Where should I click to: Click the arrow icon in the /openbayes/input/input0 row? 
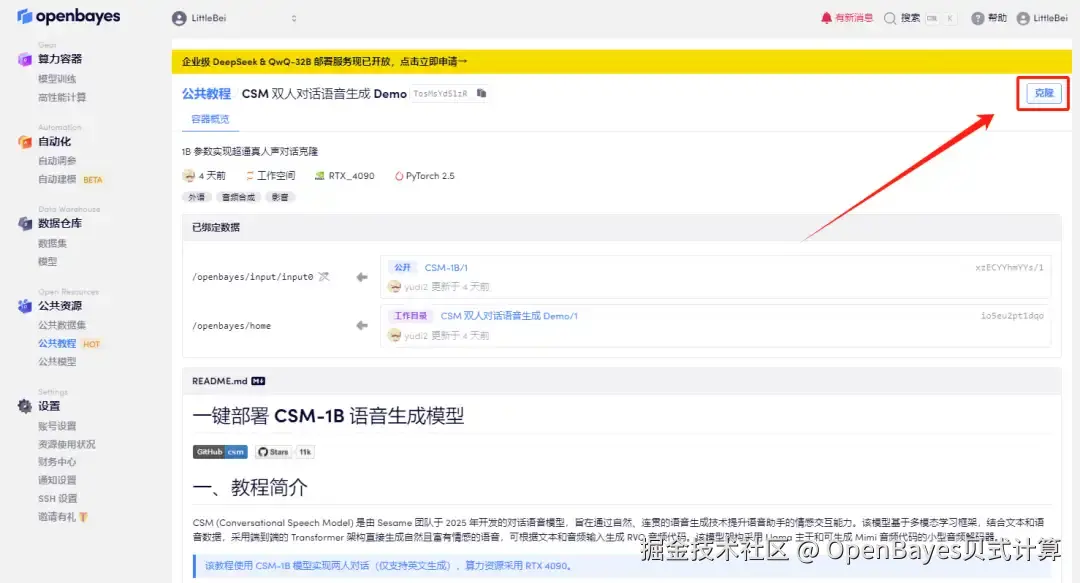tap(362, 277)
